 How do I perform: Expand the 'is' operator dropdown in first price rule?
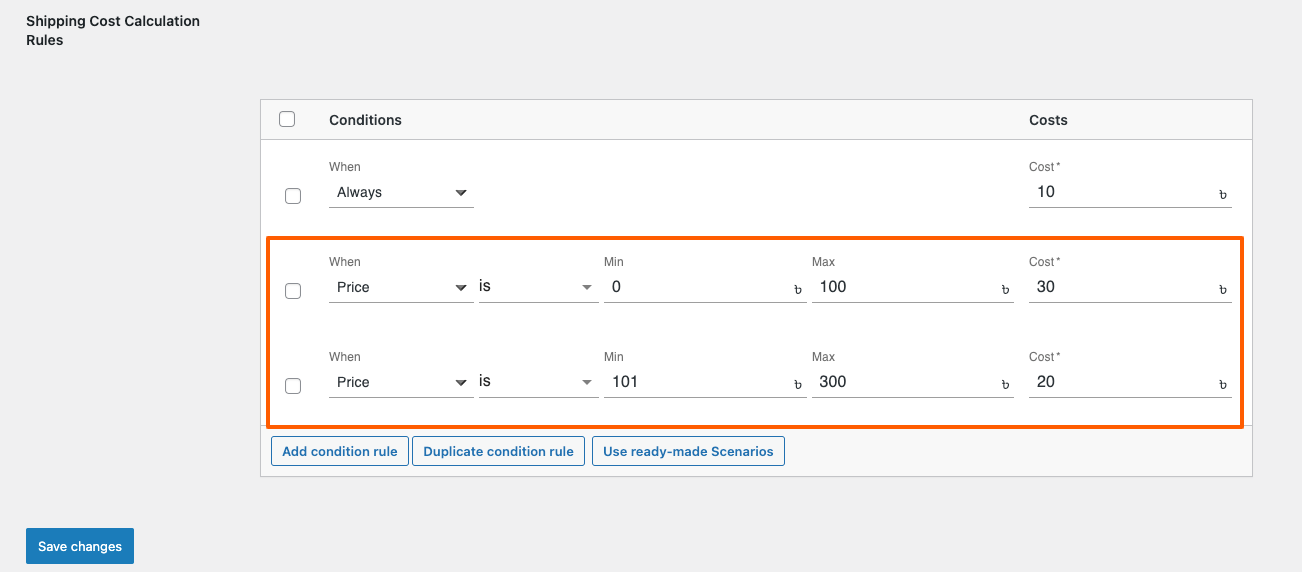[x=537, y=287]
